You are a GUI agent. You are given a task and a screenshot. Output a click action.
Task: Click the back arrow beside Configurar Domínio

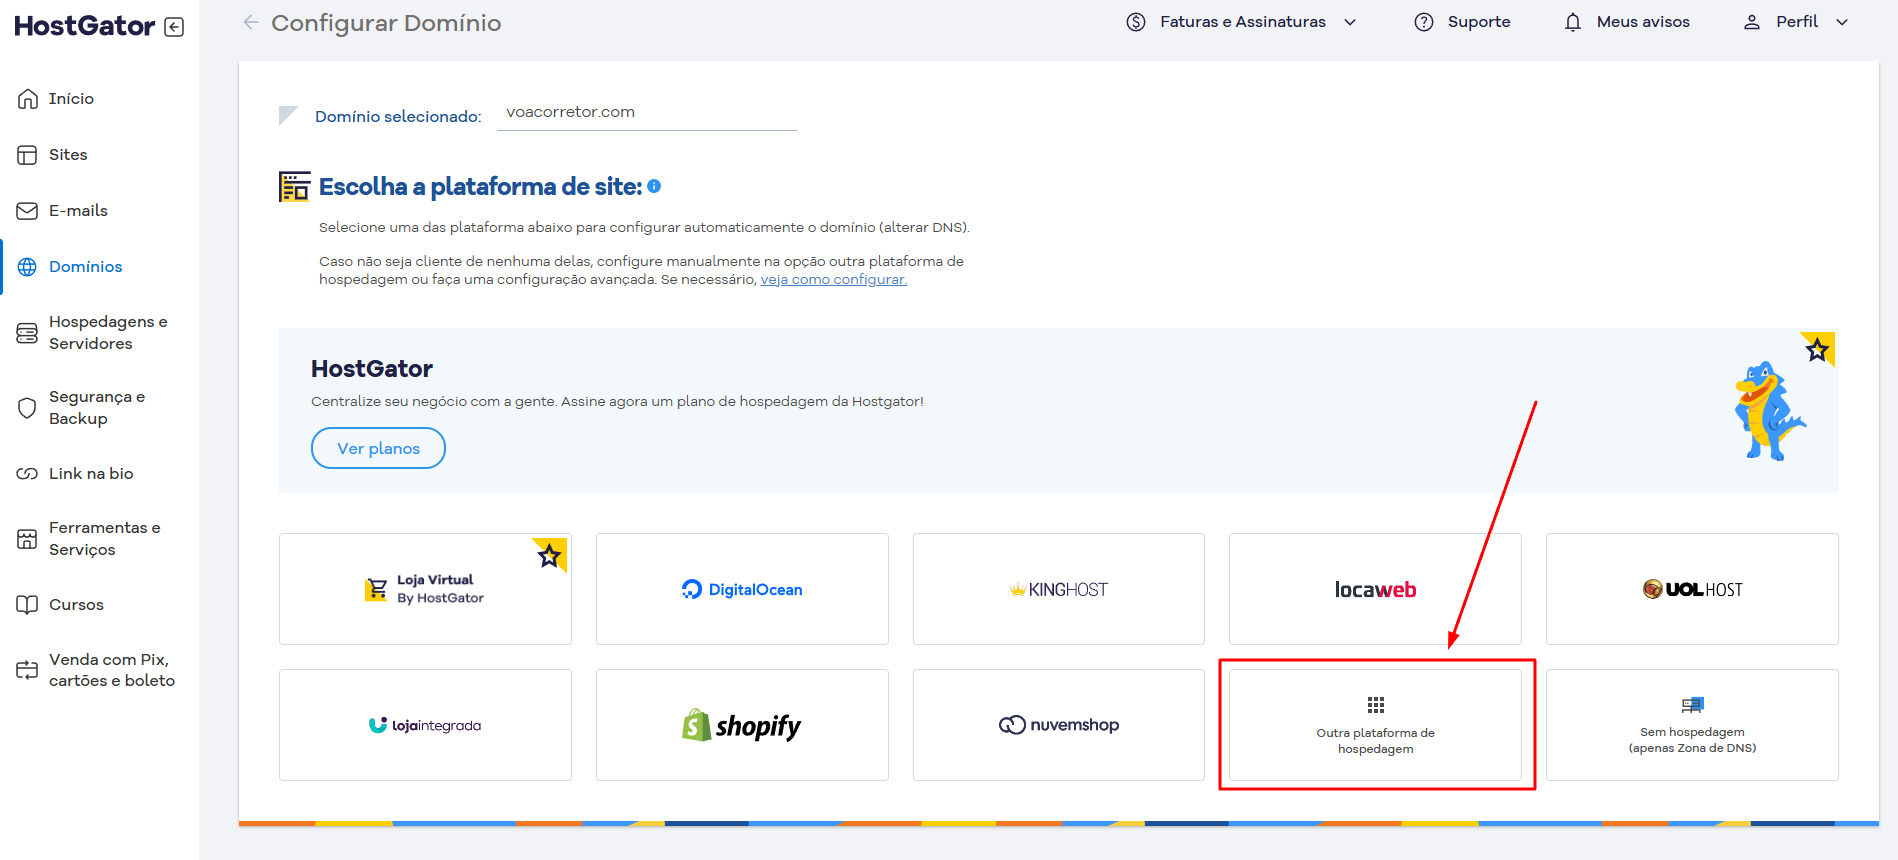pos(251,22)
